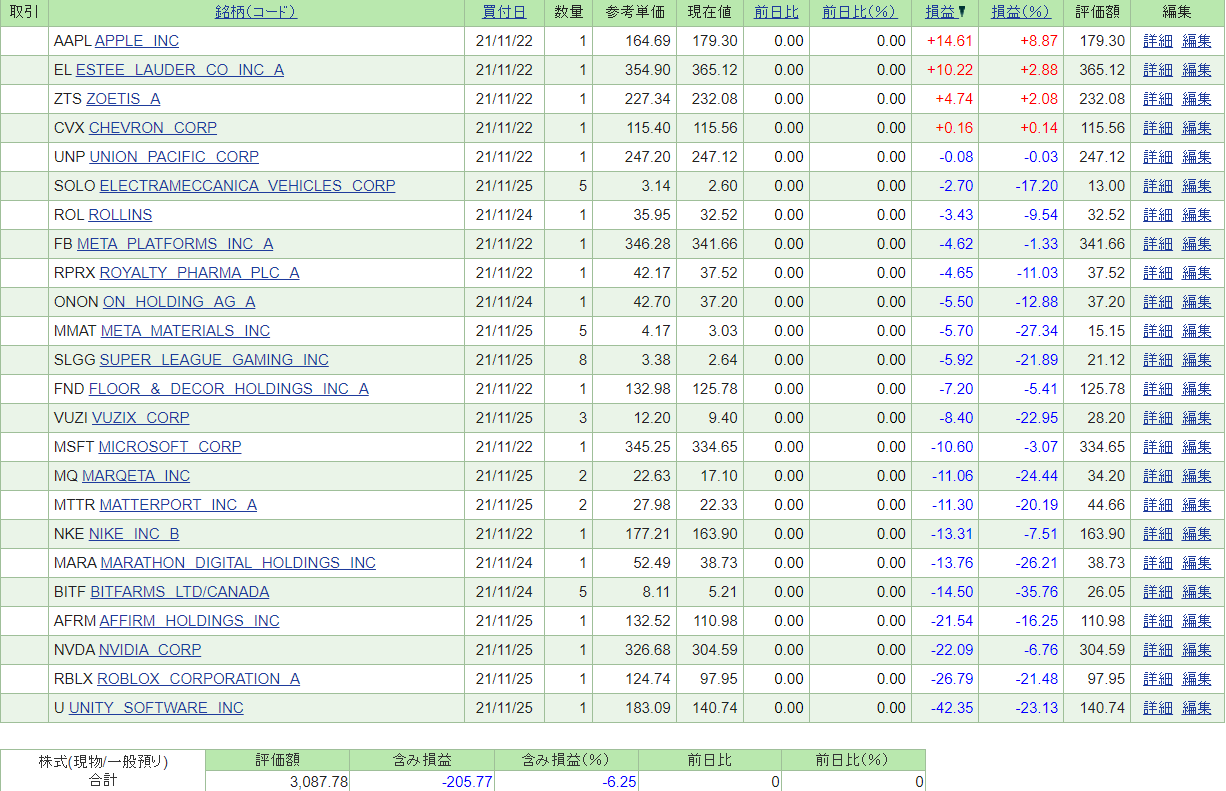
Task: Click 詳細 in the BITF row
Action: pos(1158,592)
